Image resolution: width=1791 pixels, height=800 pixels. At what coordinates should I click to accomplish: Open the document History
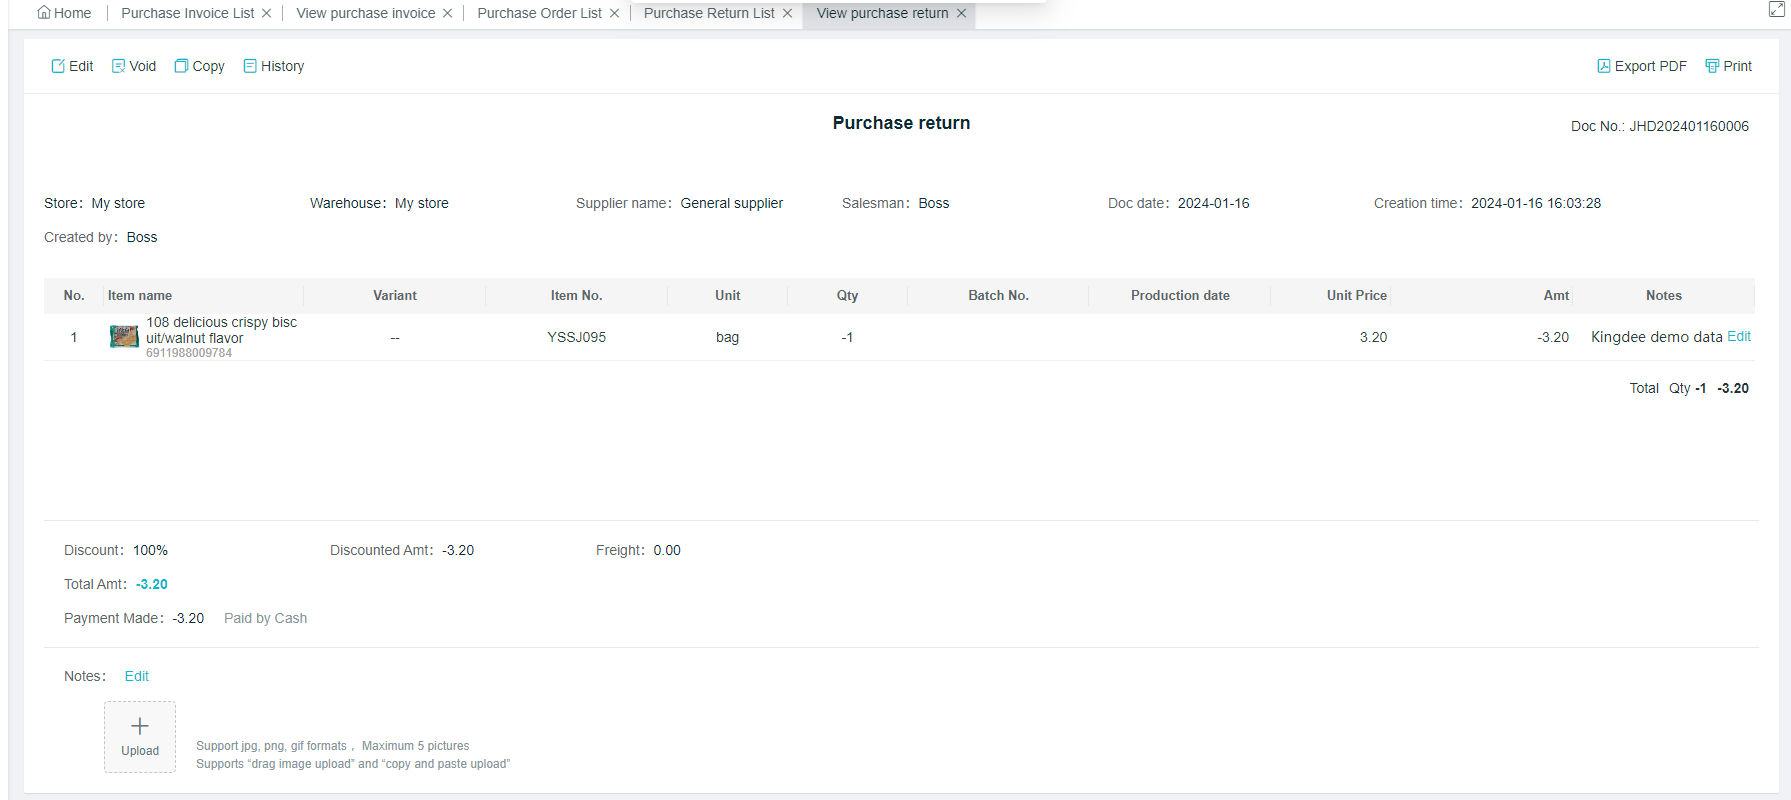pos(273,66)
